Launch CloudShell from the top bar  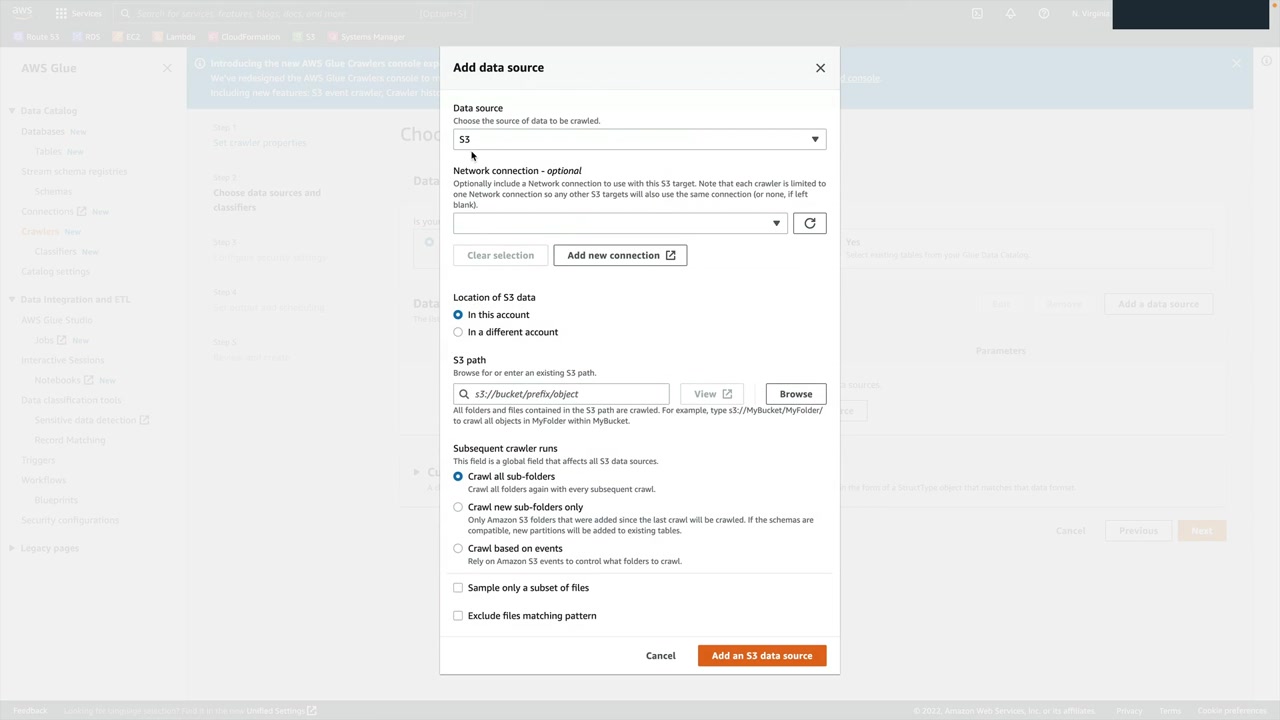coord(977,13)
